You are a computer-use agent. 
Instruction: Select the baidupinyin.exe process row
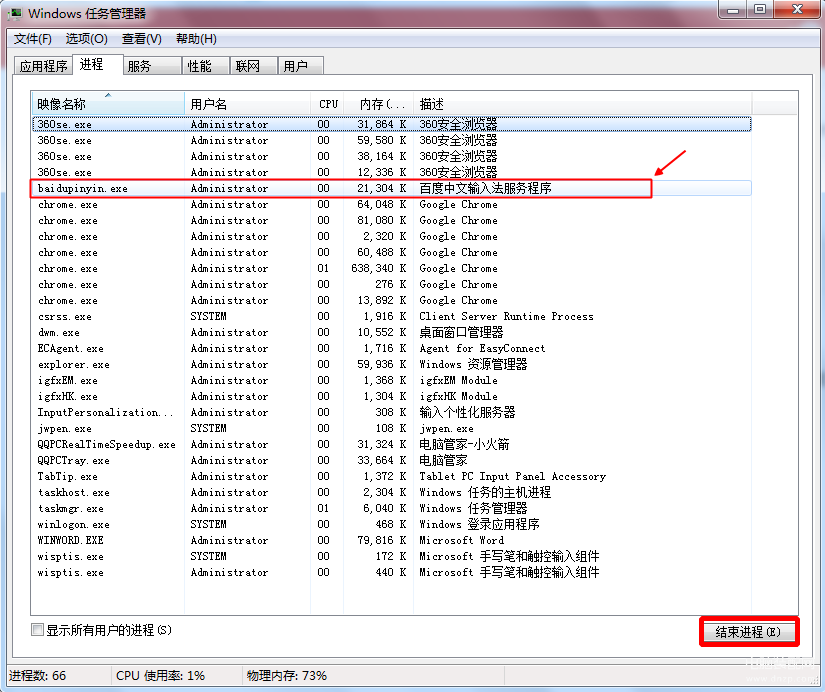point(391,188)
